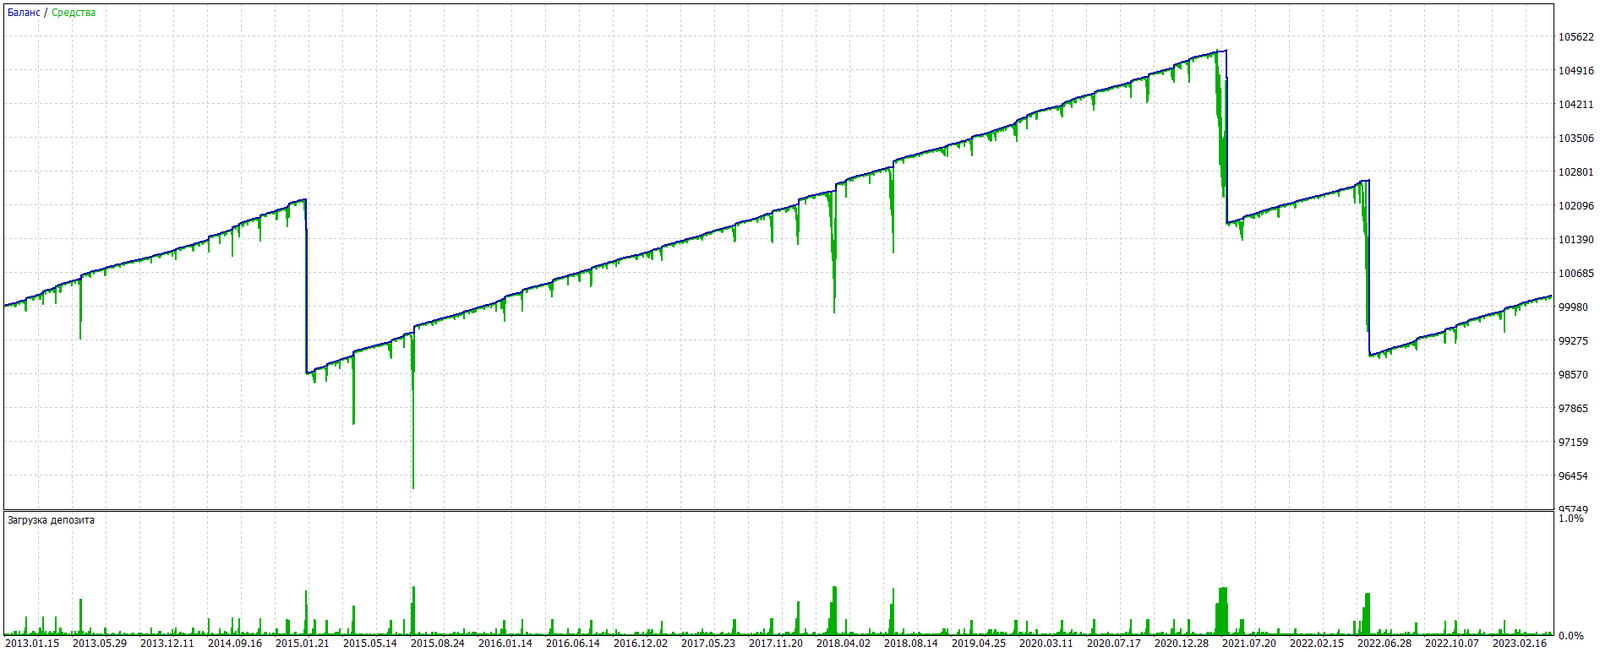Click the 2020.03.11 date label
Viewport: 1600px width, 652px height.
tap(1046, 643)
